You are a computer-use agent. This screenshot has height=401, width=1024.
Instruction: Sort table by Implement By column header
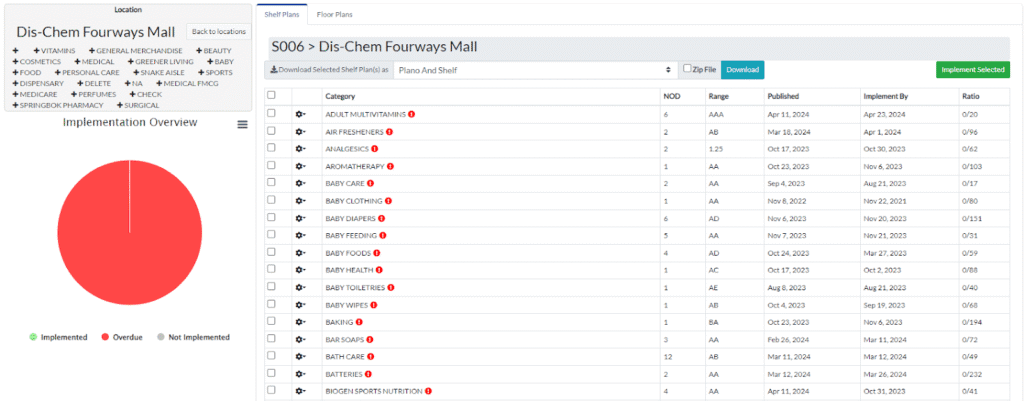click(x=884, y=96)
